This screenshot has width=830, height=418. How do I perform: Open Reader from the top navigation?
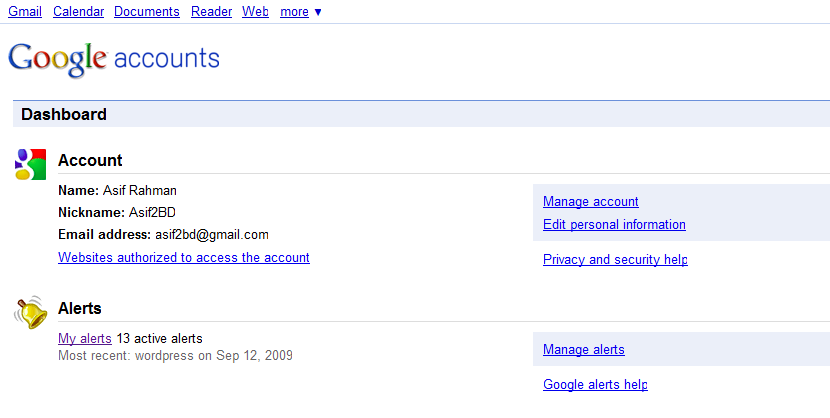[211, 12]
